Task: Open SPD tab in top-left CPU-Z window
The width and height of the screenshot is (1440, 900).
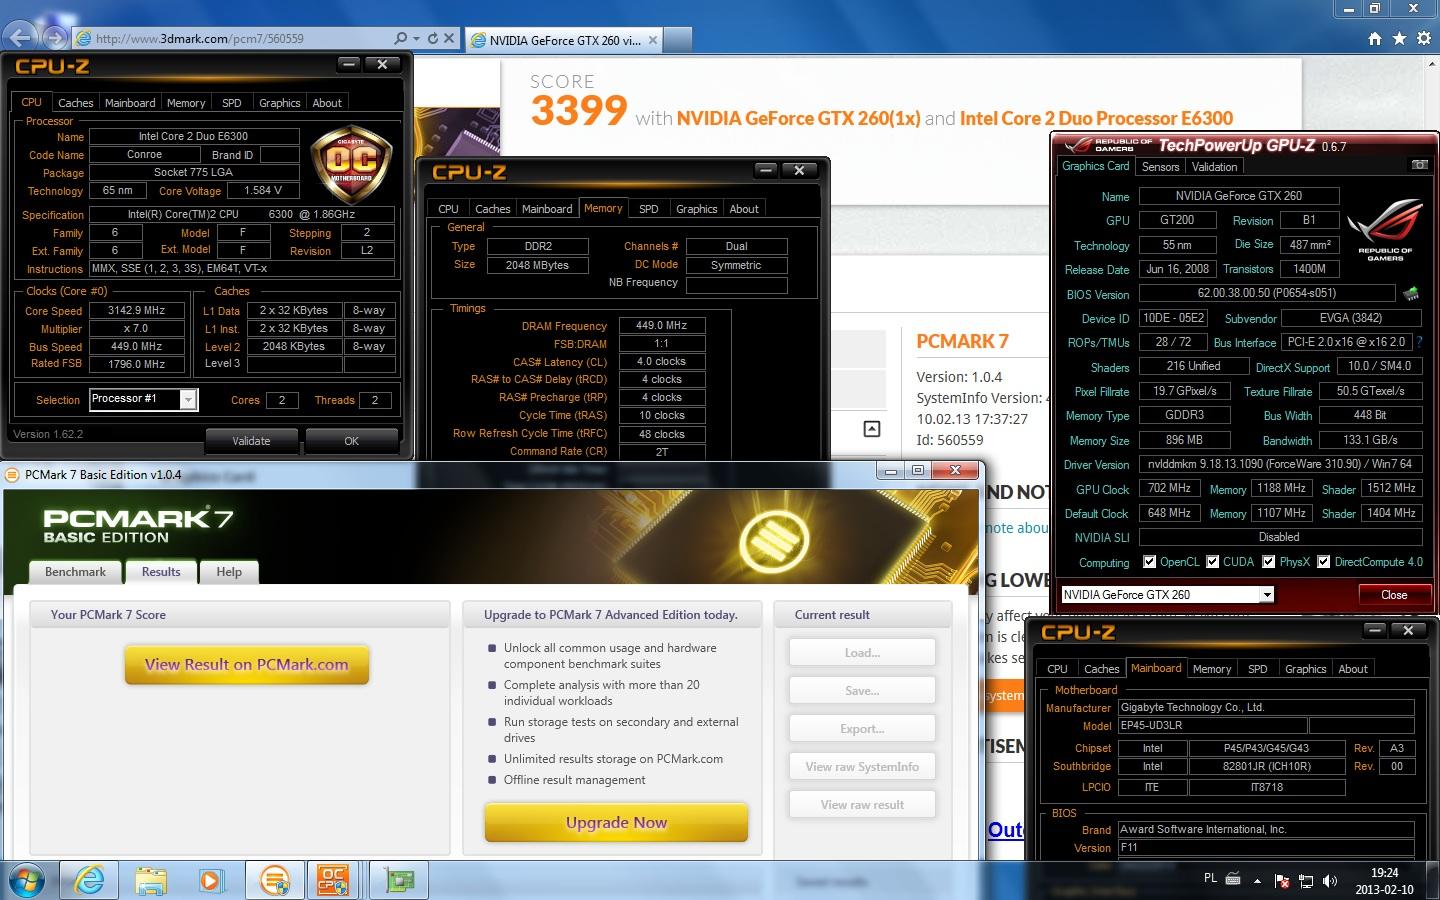Action: coord(232,103)
